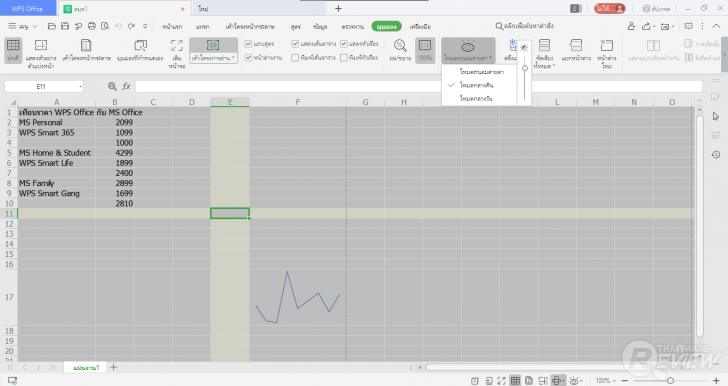Click the formula bar input field

418,86
